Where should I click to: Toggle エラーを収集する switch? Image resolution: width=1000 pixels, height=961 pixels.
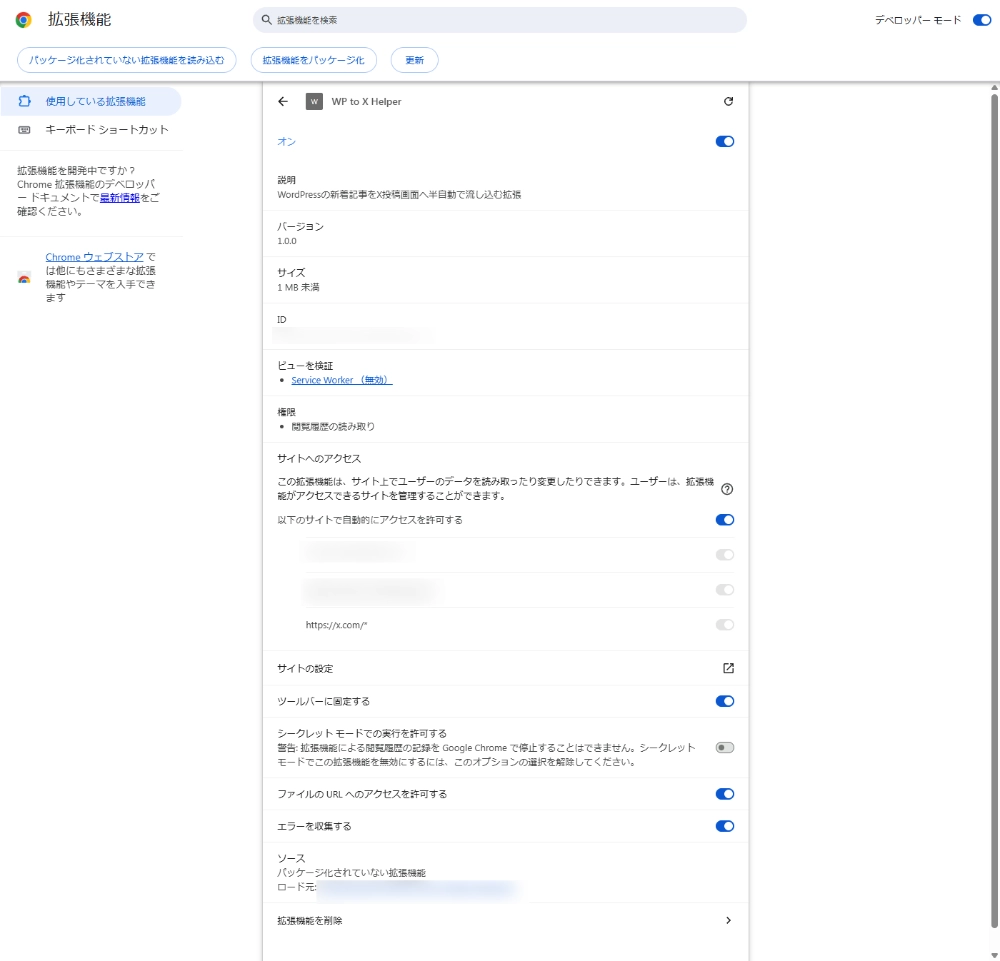[x=725, y=826]
